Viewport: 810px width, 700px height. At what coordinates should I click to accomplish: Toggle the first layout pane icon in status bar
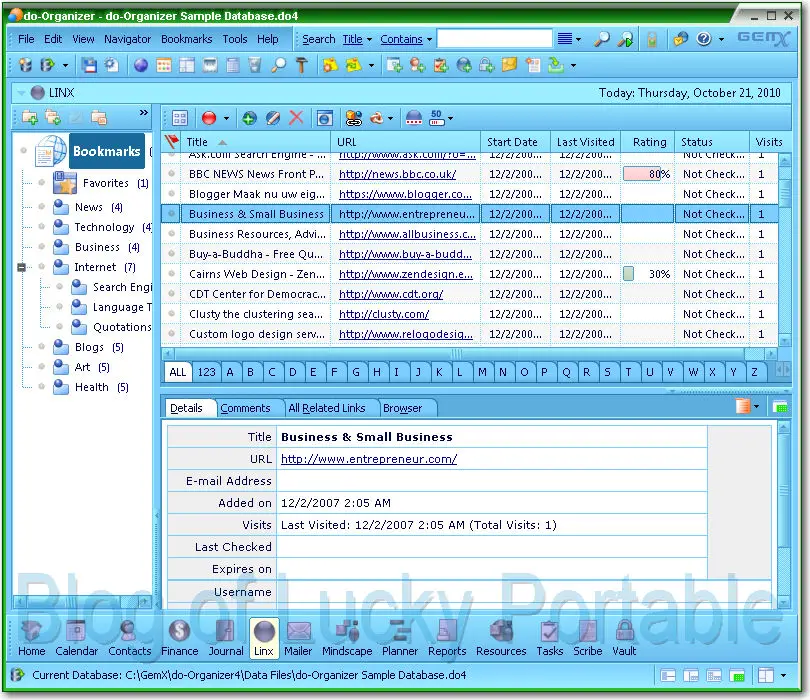coord(668,675)
